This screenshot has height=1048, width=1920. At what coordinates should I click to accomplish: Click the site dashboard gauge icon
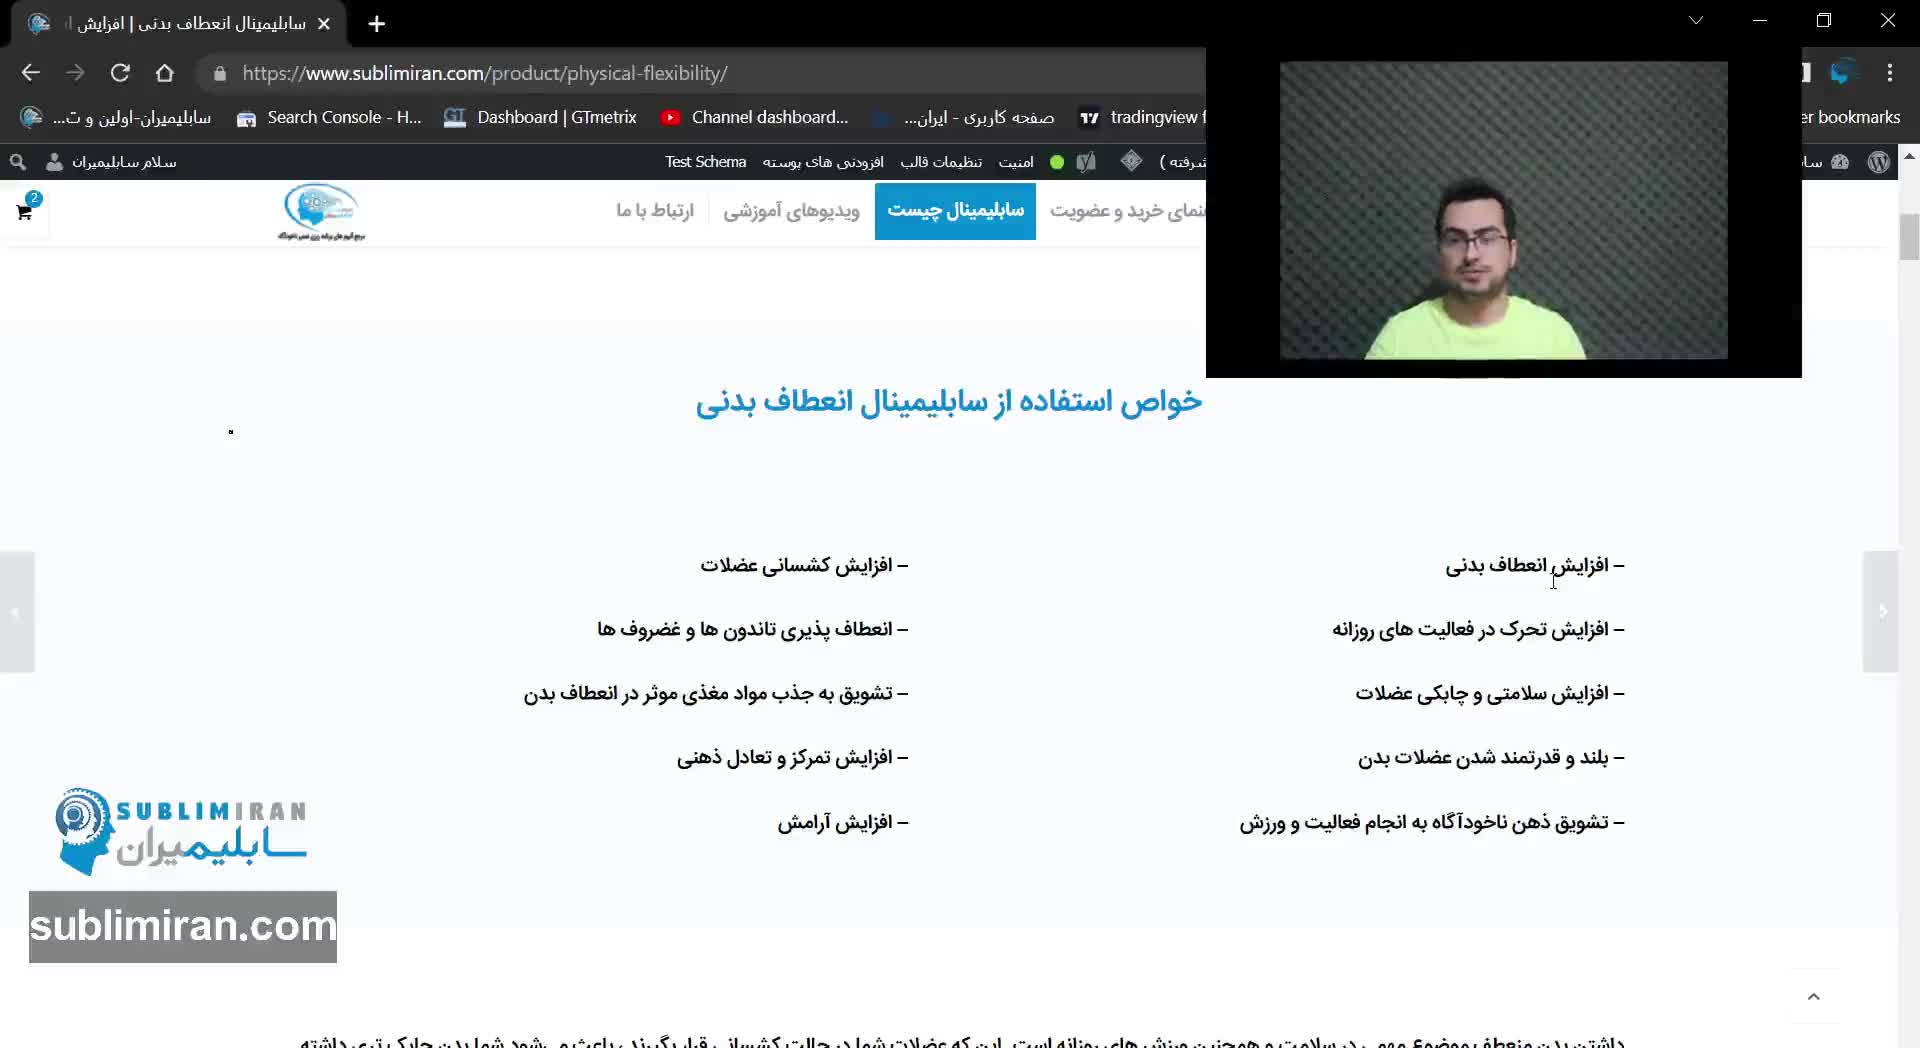tap(1840, 162)
